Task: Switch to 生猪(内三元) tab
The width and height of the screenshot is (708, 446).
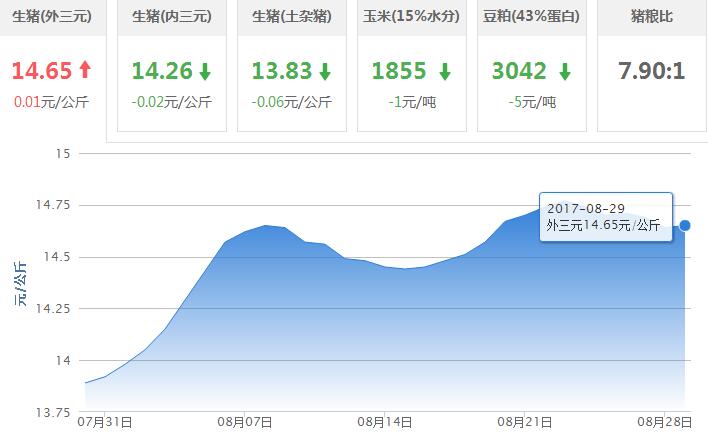Action: [172, 17]
